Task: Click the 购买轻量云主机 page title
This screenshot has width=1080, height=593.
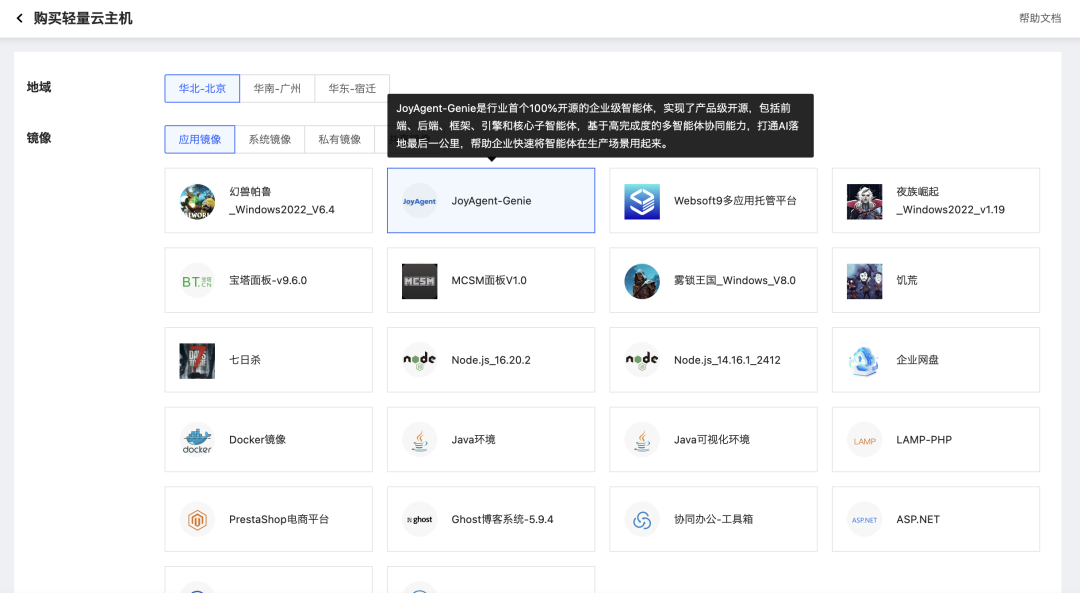Action: [83, 19]
